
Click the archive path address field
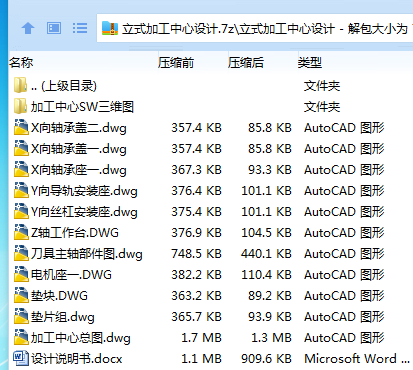[x=255, y=28]
